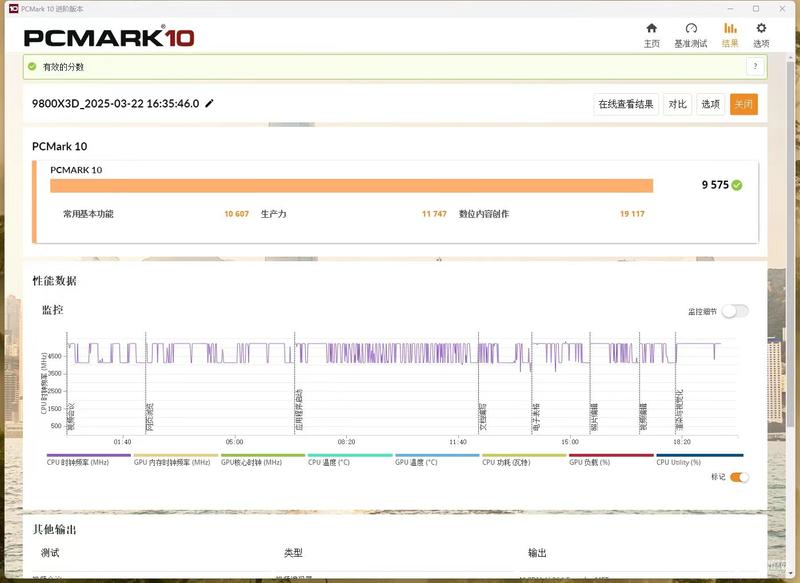Viewport: 800px width, 583px height.
Task: Click the 11 747 score value
Action: tap(434, 214)
